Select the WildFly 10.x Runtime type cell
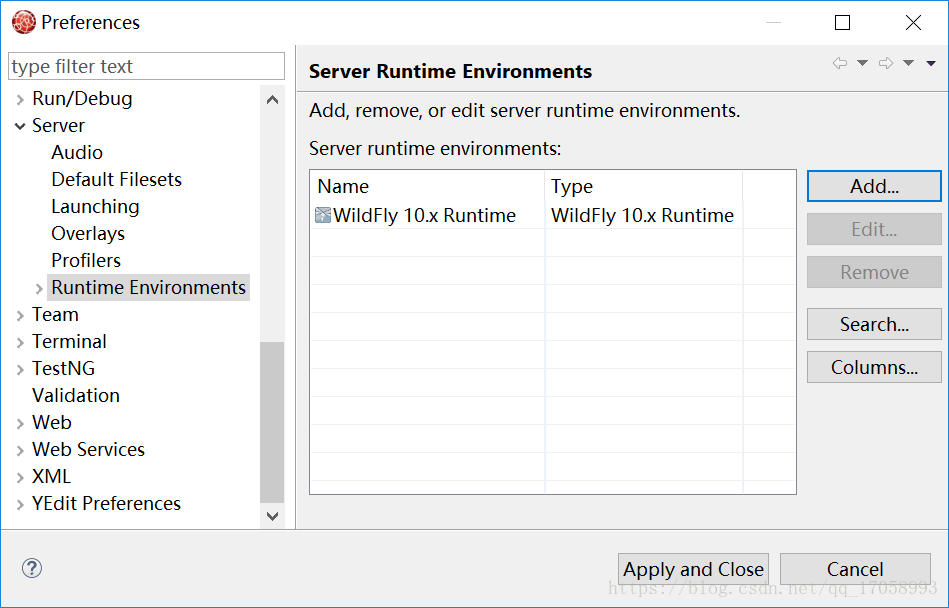Screen dimensions: 949x608 click(x=644, y=215)
